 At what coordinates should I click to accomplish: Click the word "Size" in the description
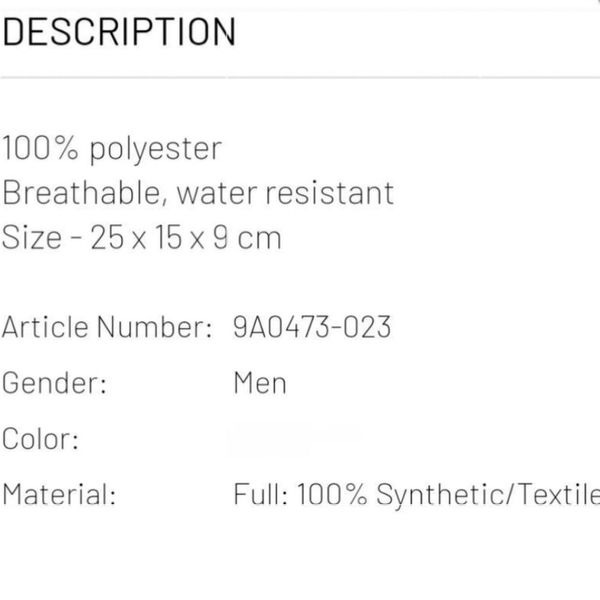pos(32,238)
